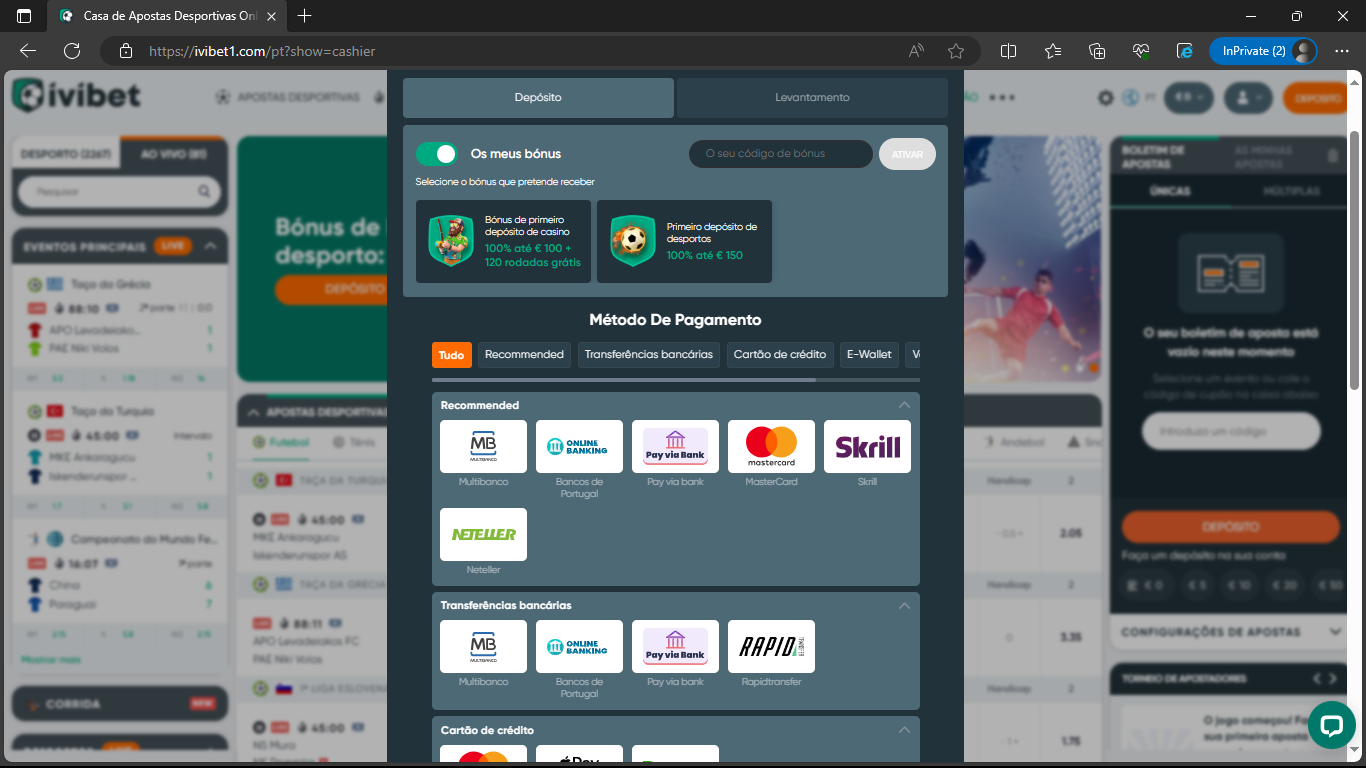1366x768 pixels.
Task: Collapse the Recommended payment section
Action: click(x=904, y=405)
